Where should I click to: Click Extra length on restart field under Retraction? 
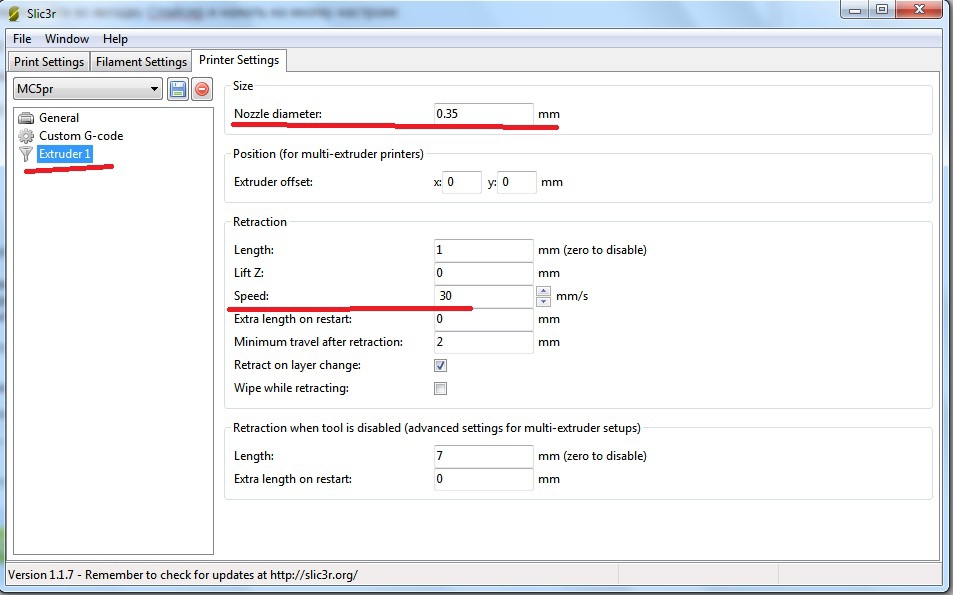tap(483, 320)
